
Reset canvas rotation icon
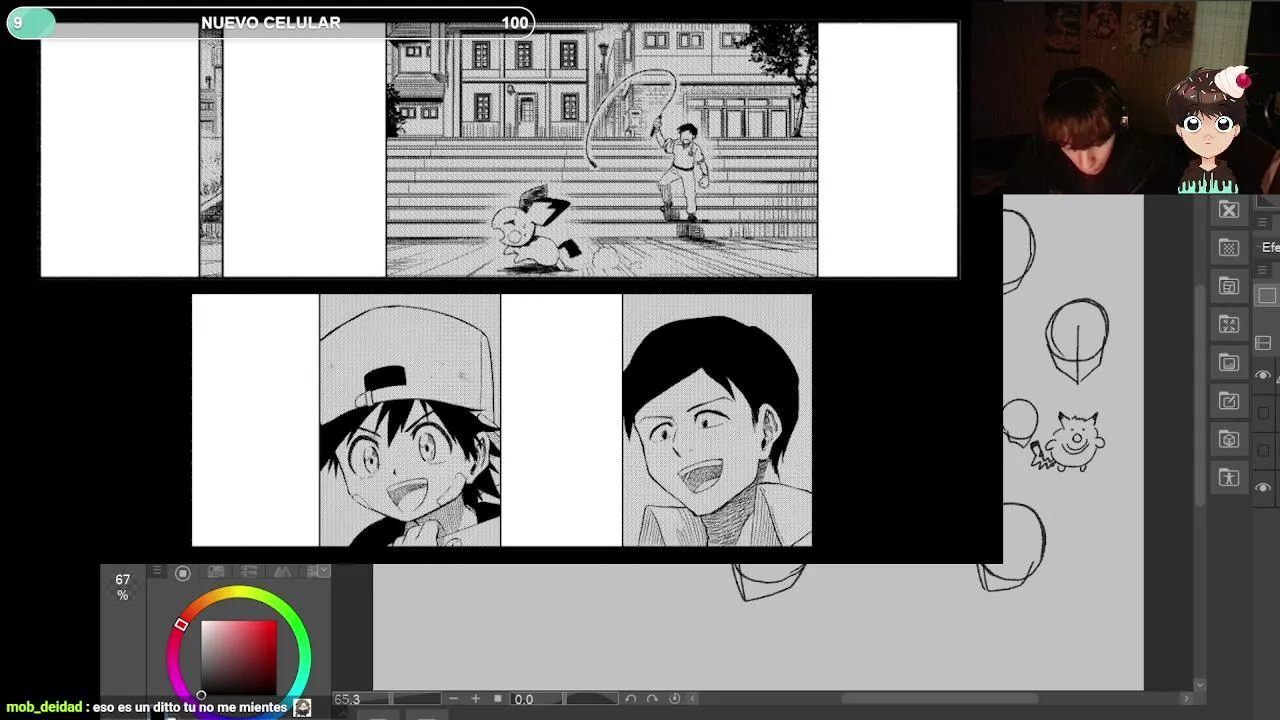pyautogui.click(x=674, y=699)
